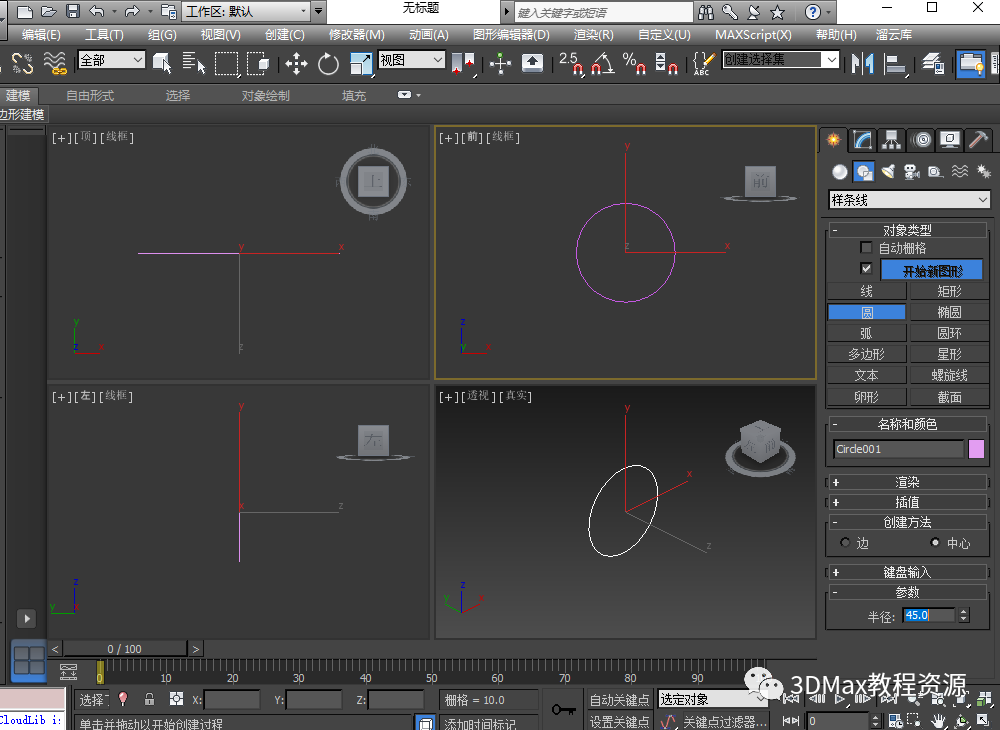The height and width of the screenshot is (730, 1000).
Task: Select the Move transform tool
Action: tap(296, 64)
